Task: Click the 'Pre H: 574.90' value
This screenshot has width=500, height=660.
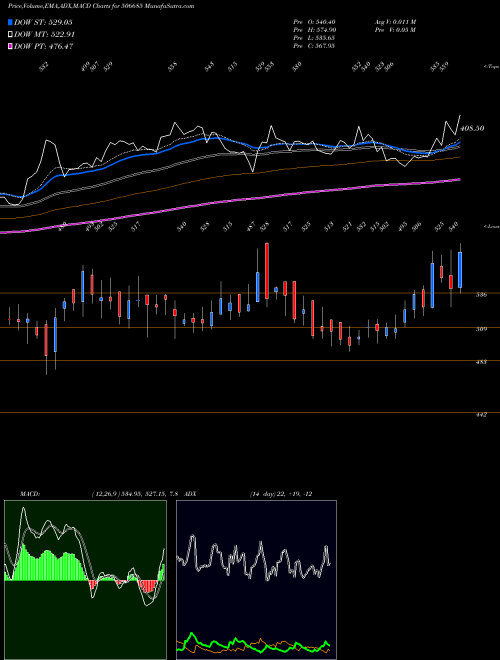Action: [314, 30]
